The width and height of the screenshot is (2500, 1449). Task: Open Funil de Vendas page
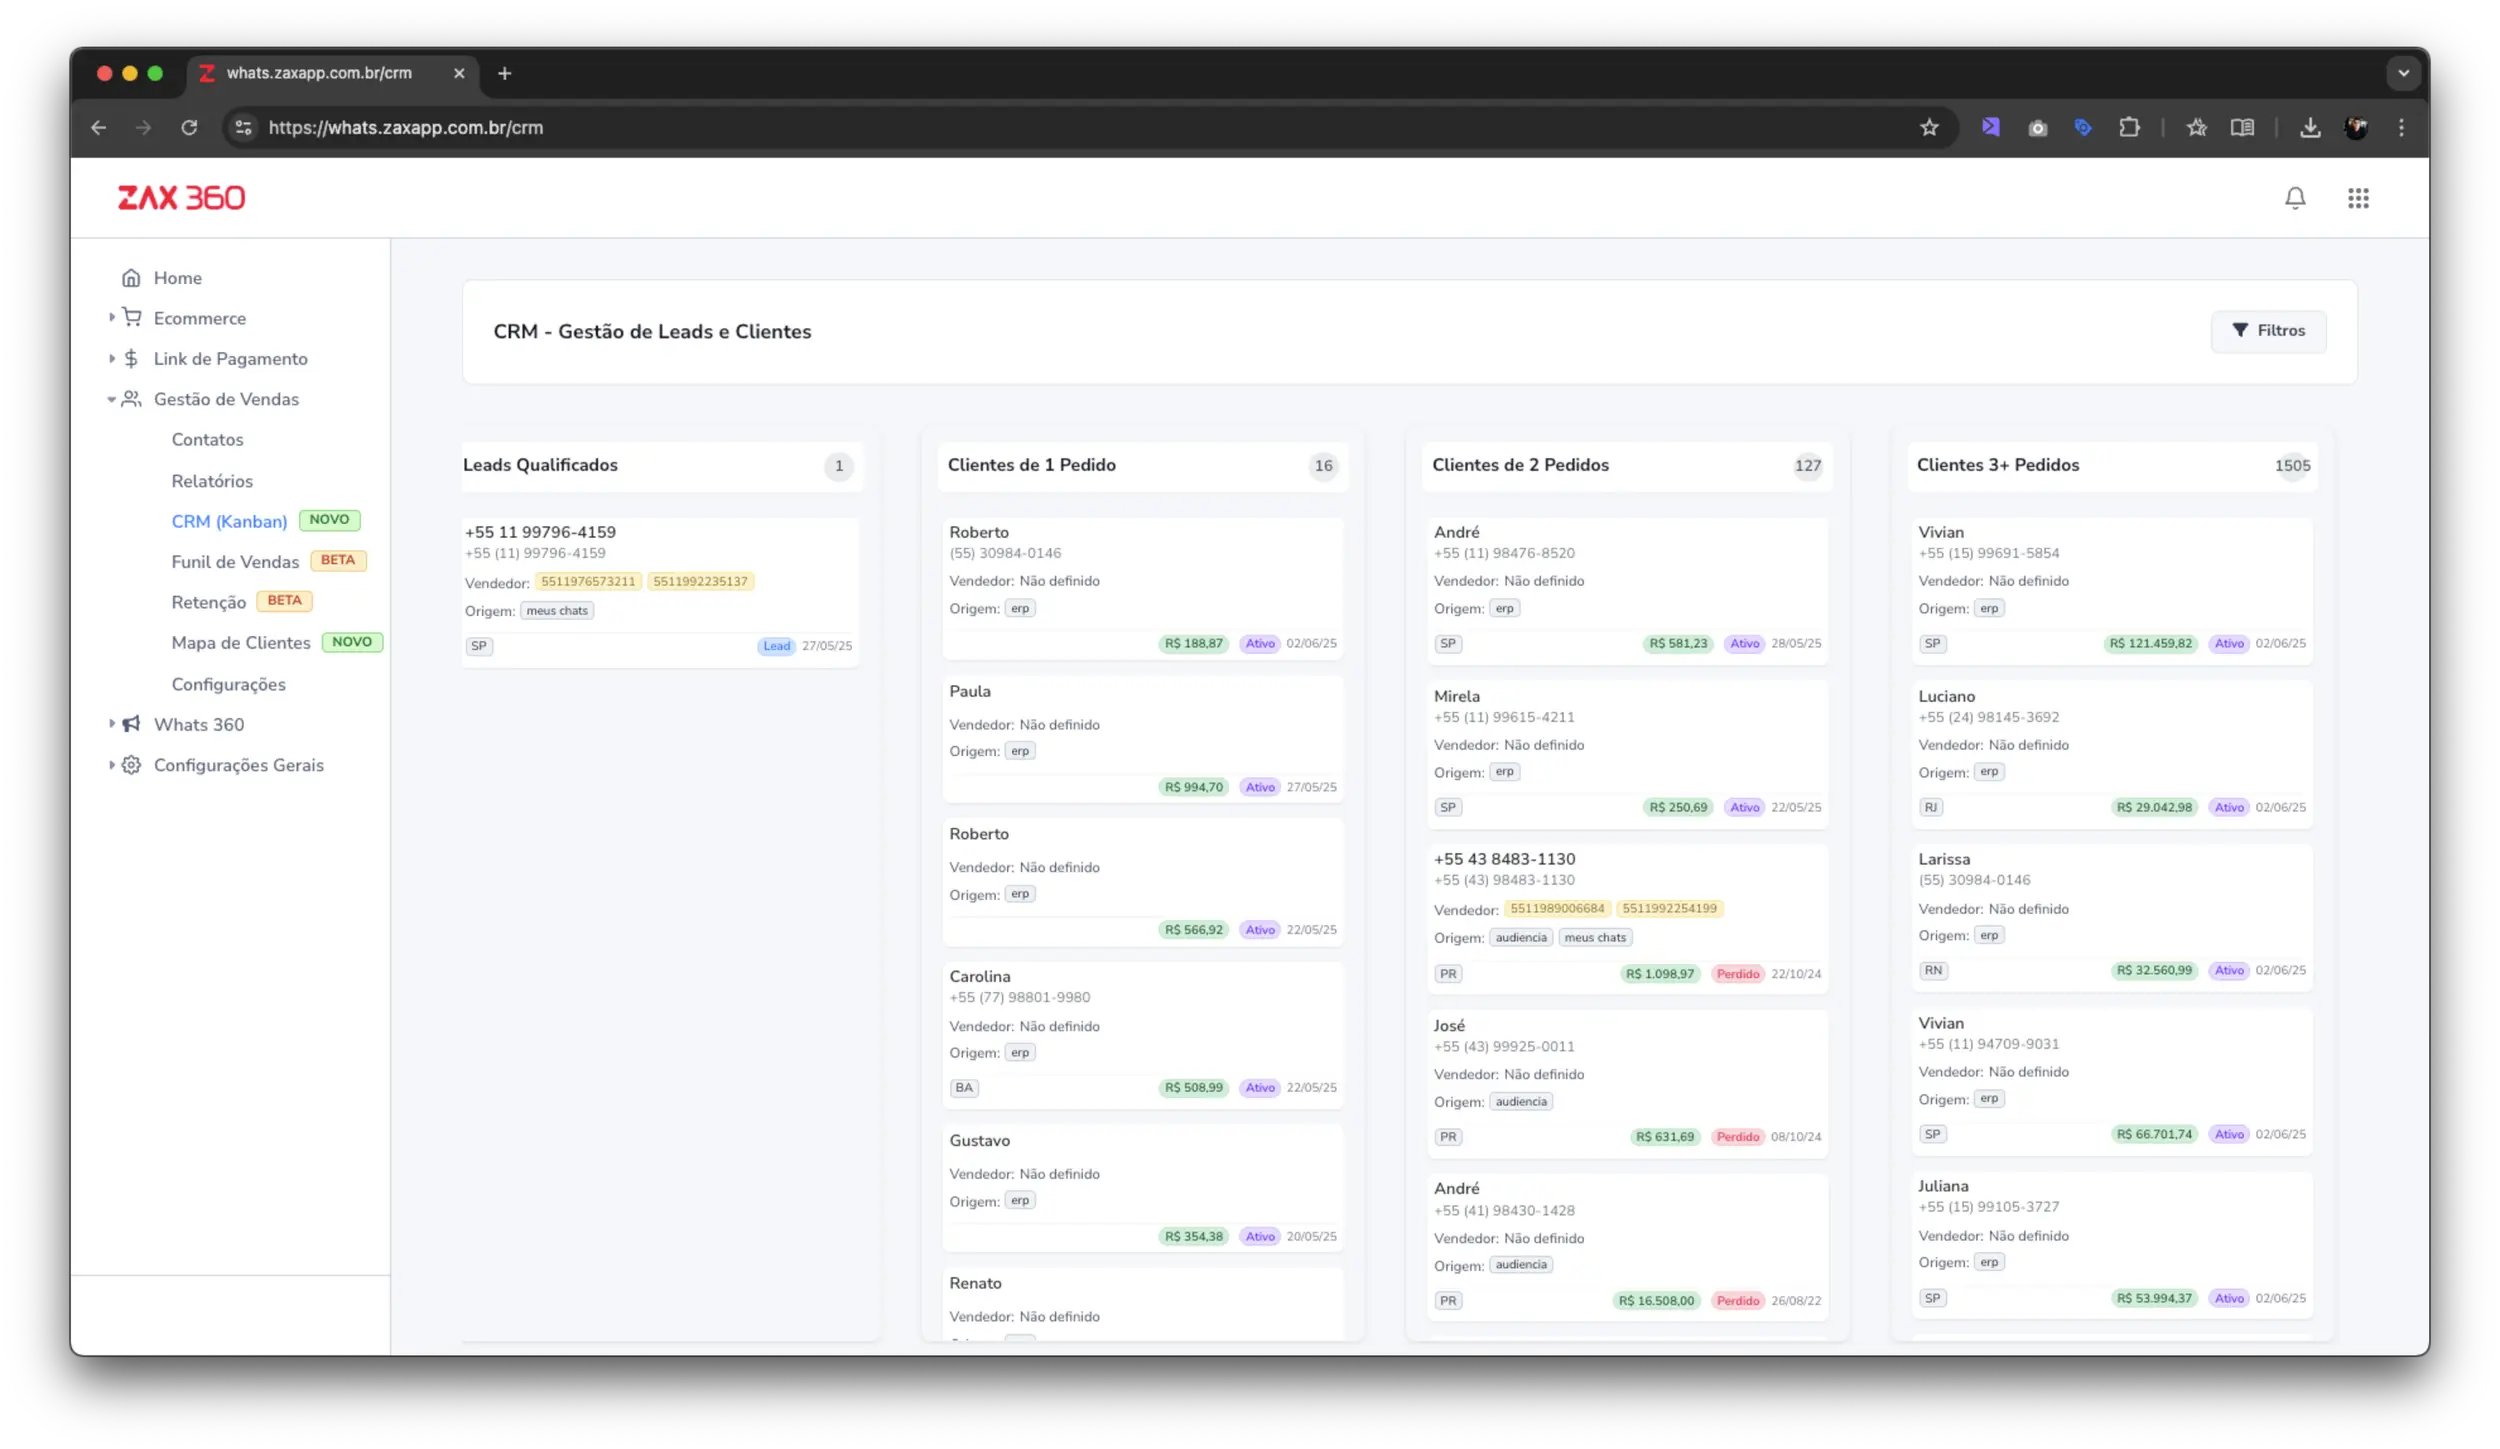(x=235, y=562)
